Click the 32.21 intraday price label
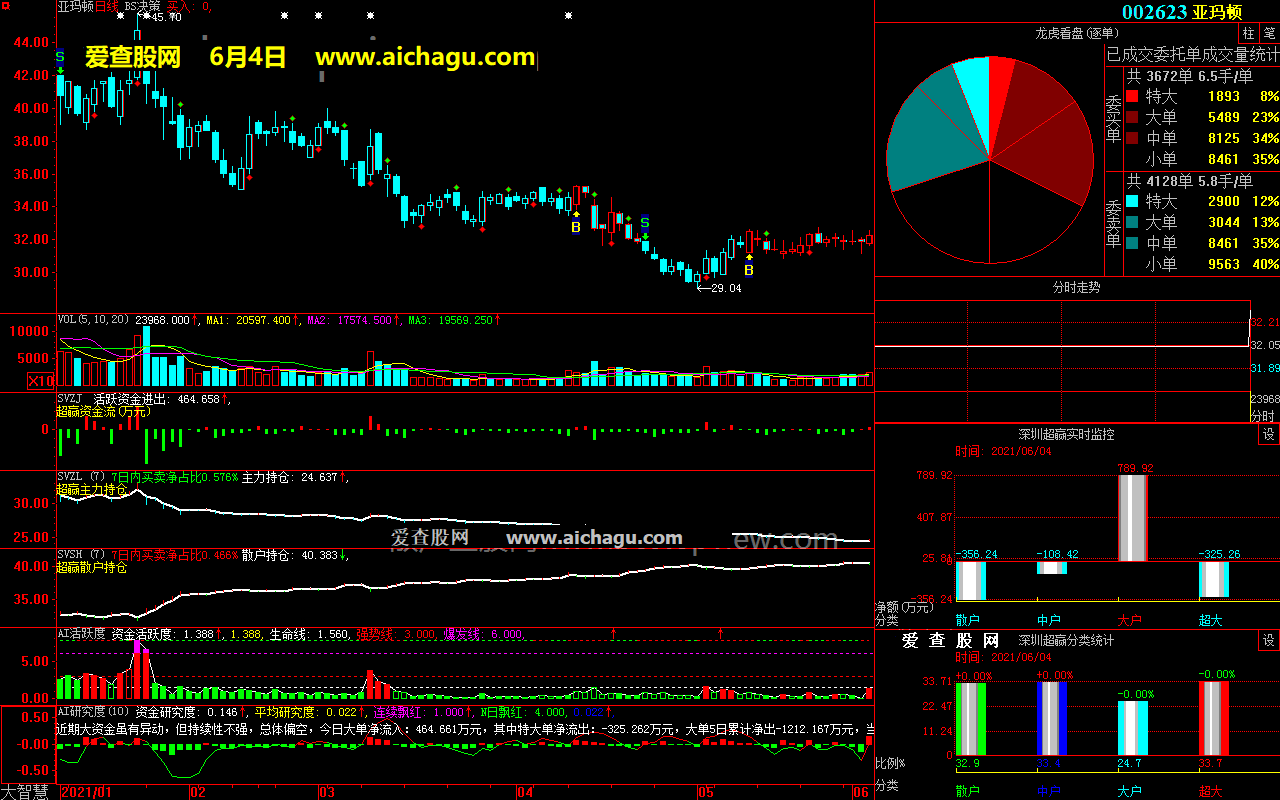 pos(1265,322)
